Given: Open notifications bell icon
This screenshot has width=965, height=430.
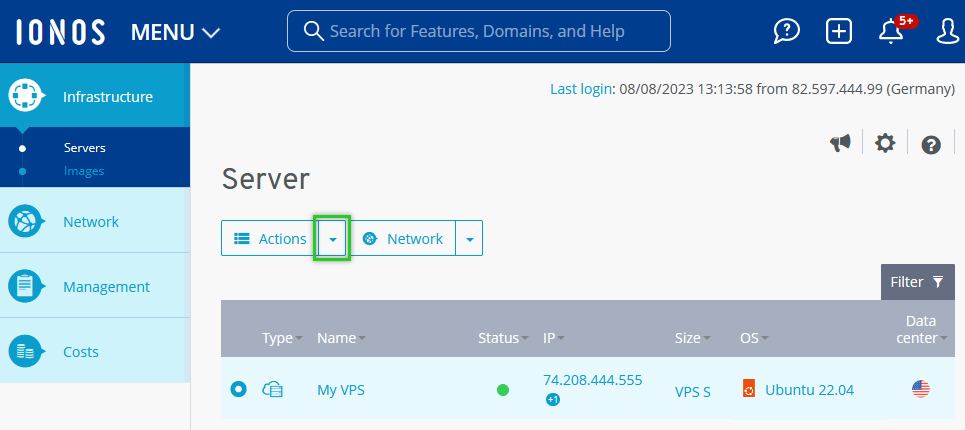Looking at the screenshot, I should tap(891, 32).
